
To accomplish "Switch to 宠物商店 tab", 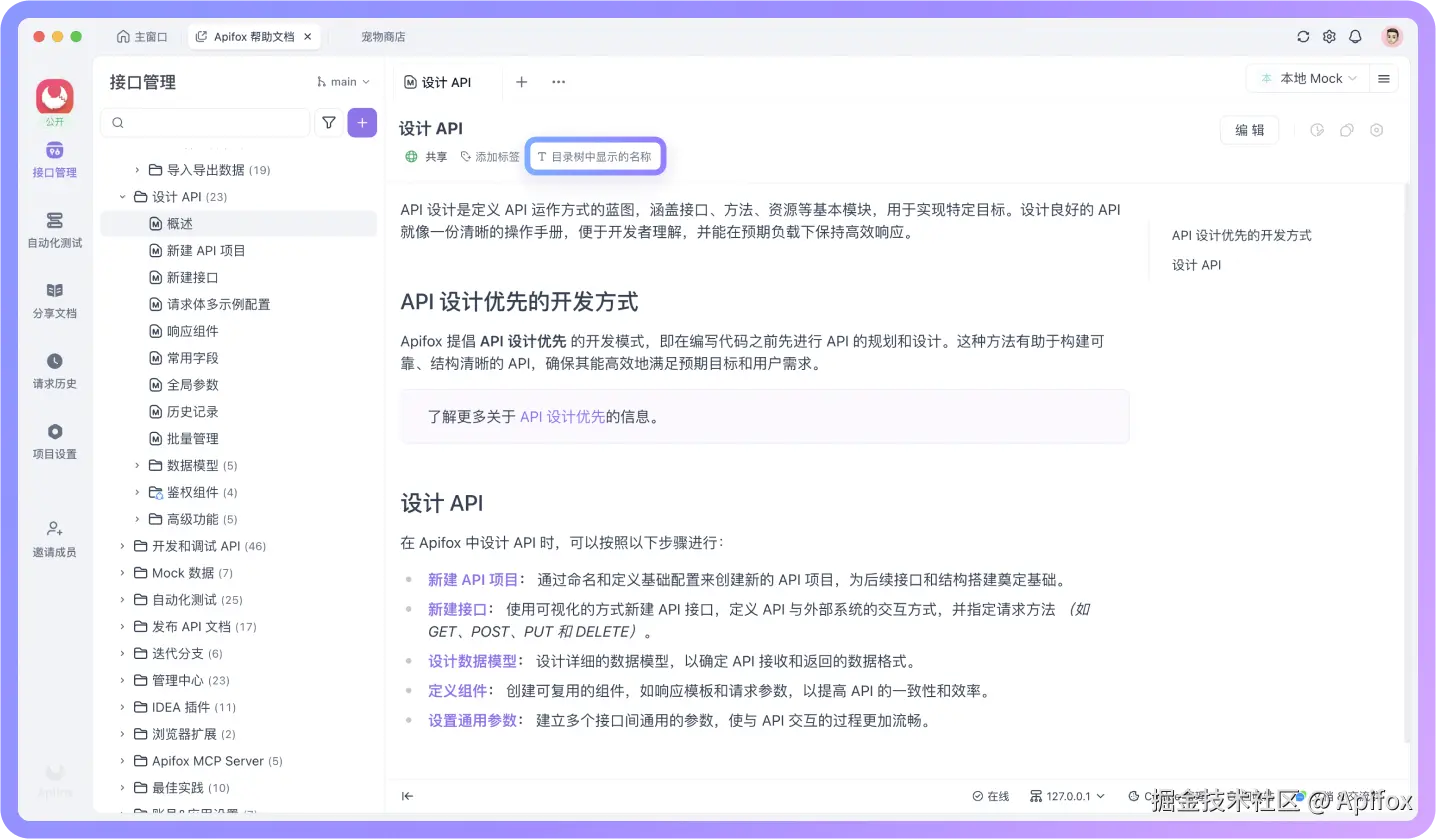I will (x=383, y=36).
